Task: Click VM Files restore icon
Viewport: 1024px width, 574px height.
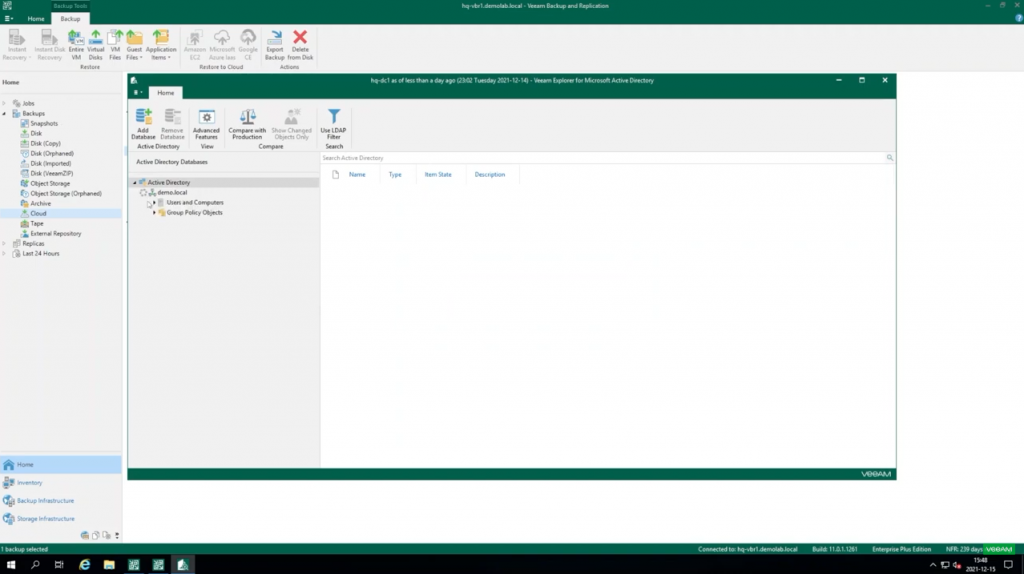Action: (x=115, y=45)
